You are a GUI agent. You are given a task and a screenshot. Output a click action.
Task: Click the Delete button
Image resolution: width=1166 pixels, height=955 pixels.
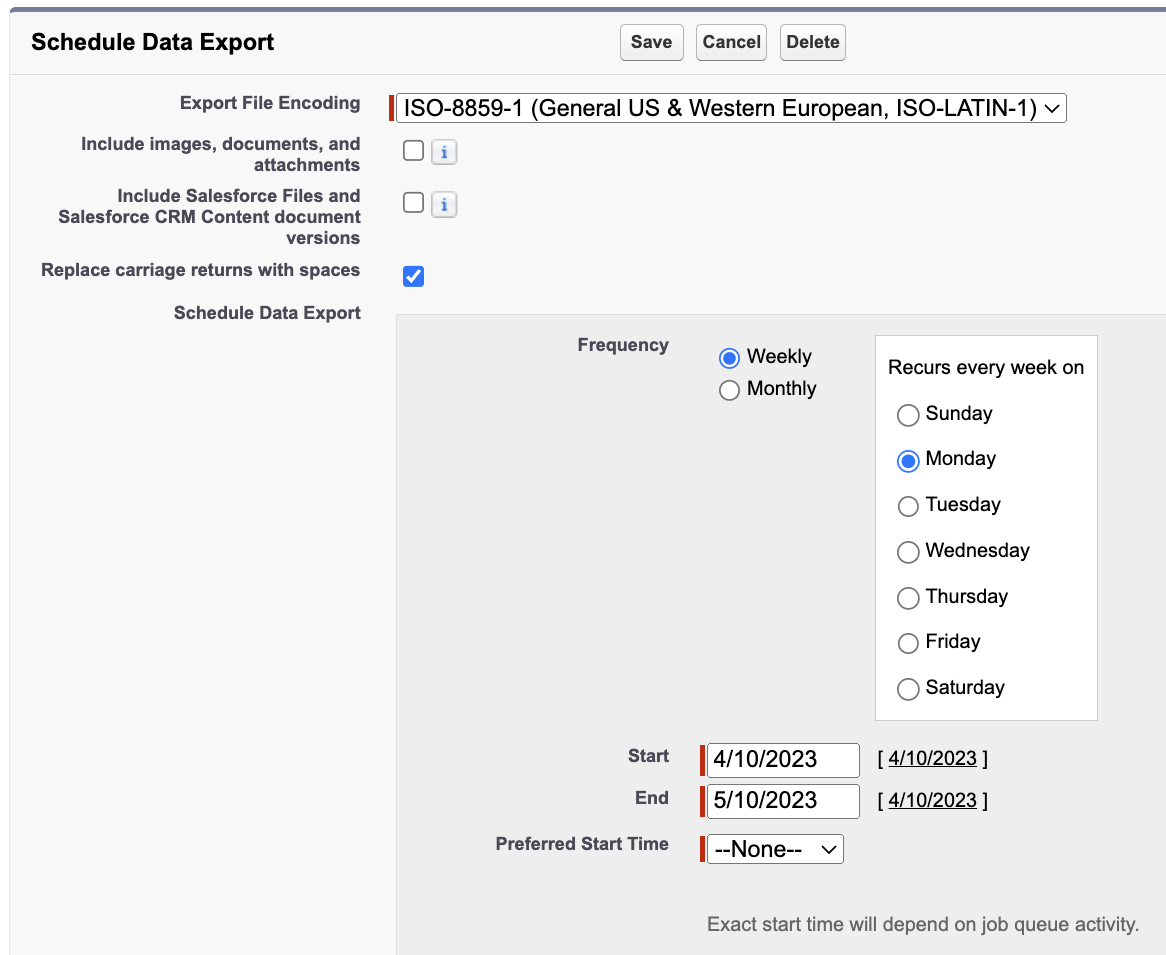click(x=813, y=42)
